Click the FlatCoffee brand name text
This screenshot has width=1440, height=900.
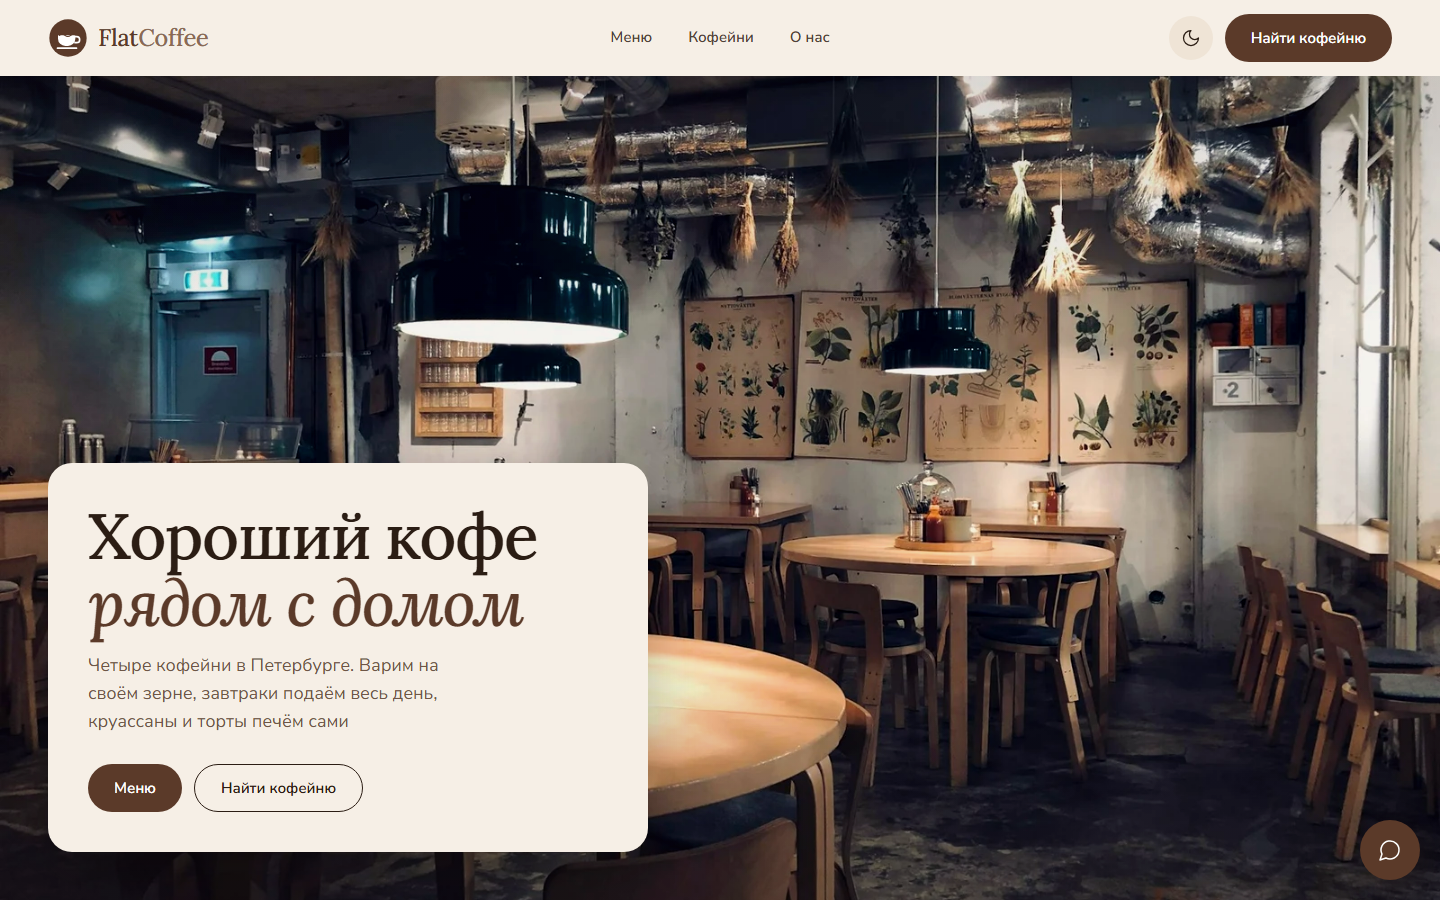(x=153, y=38)
